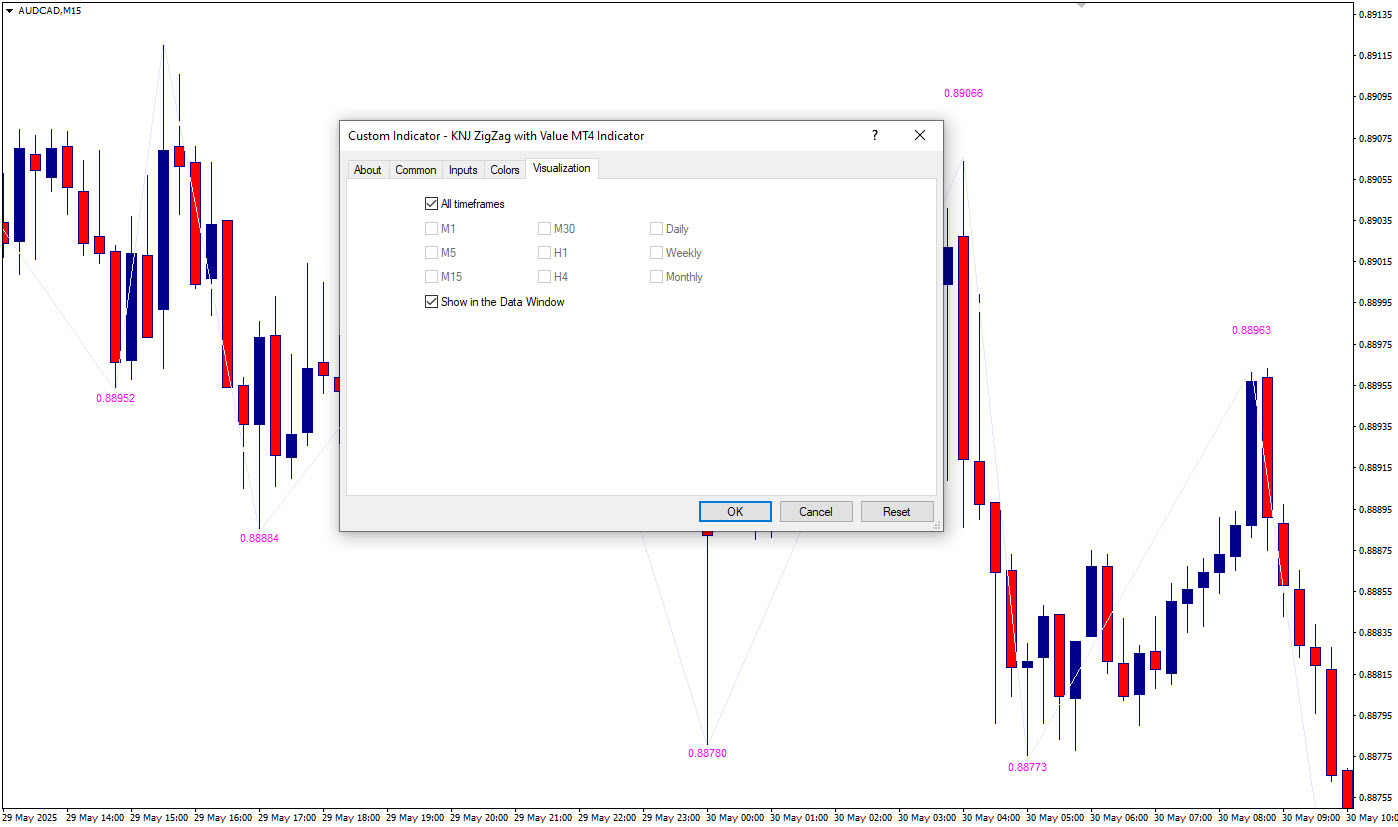
Task: Toggle the H1 timeframe checkbox
Action: 544,253
